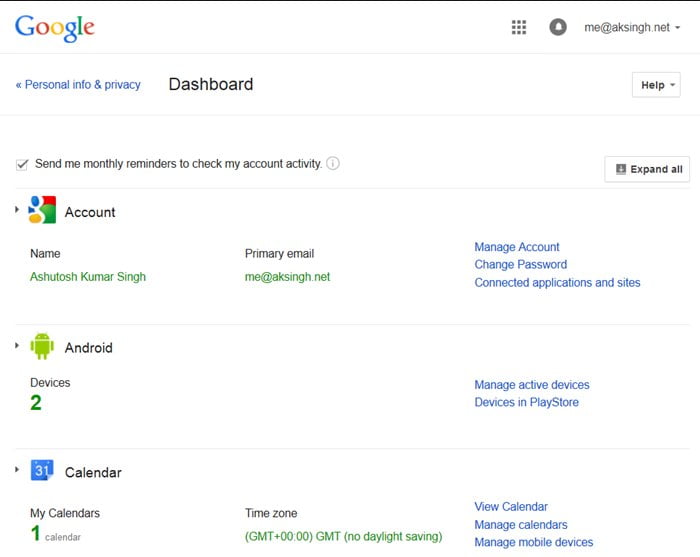Click the My Calendars count 1 calendar

[55, 534]
